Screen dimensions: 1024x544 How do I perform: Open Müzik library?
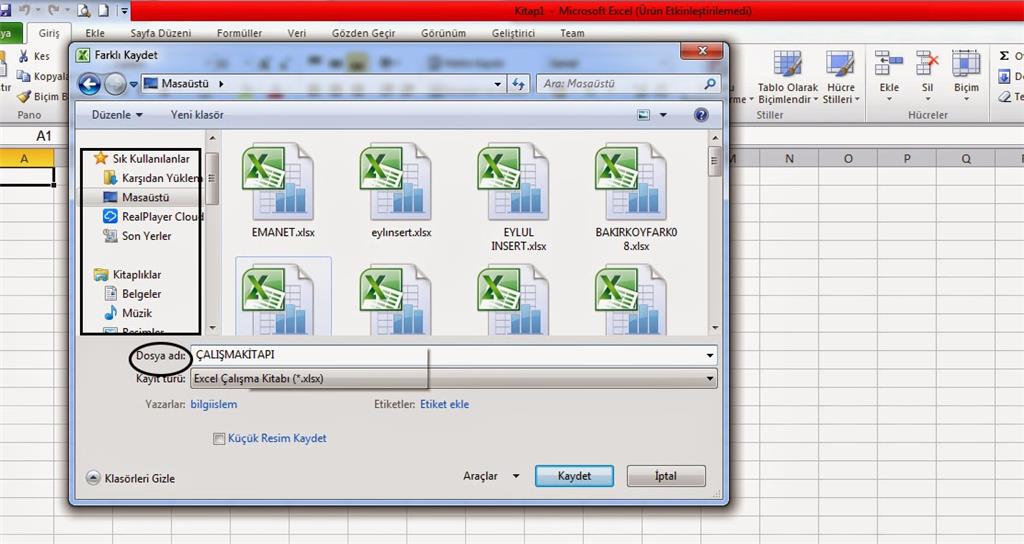coord(127,313)
